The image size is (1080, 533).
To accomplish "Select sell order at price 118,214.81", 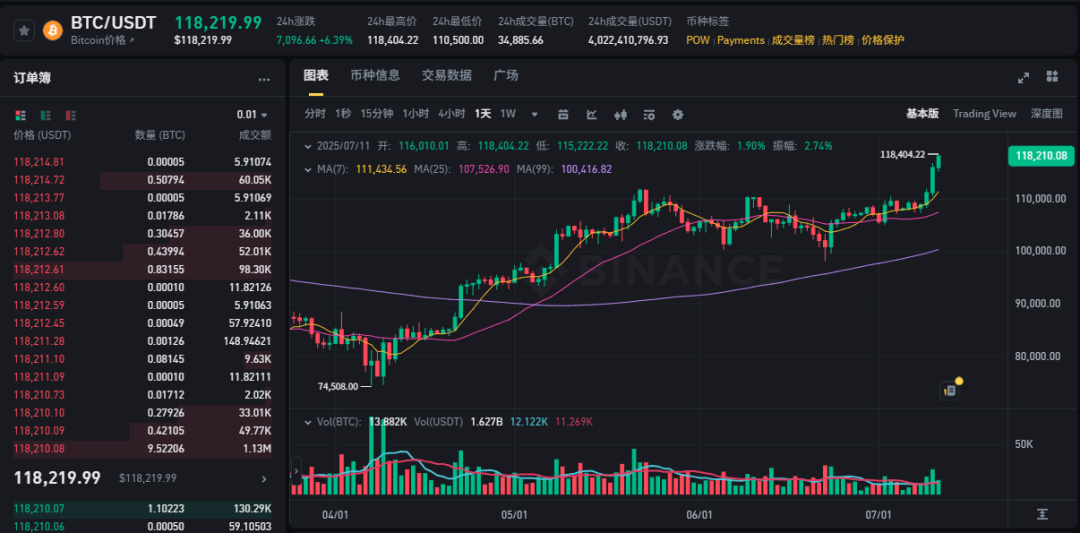I will tap(143, 163).
